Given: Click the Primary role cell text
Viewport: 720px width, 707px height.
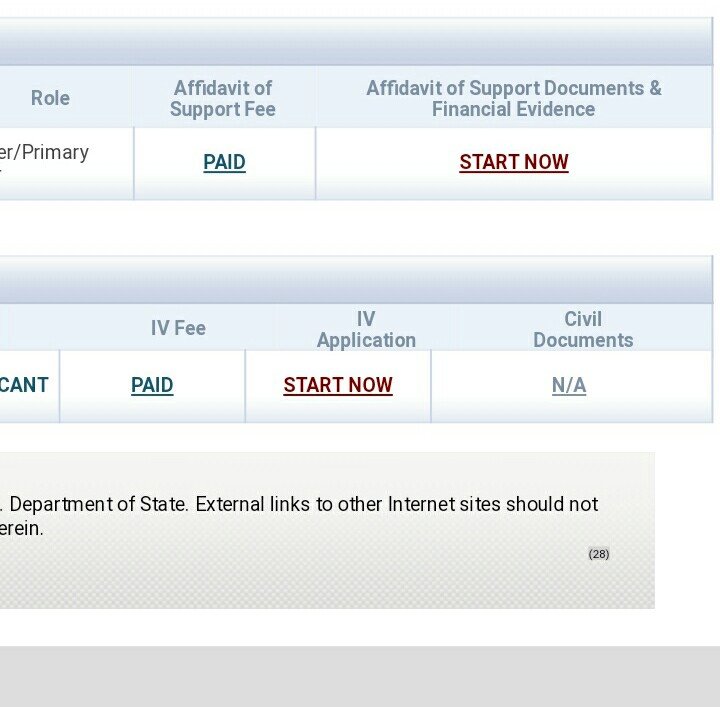Looking at the screenshot, I should click(45, 153).
